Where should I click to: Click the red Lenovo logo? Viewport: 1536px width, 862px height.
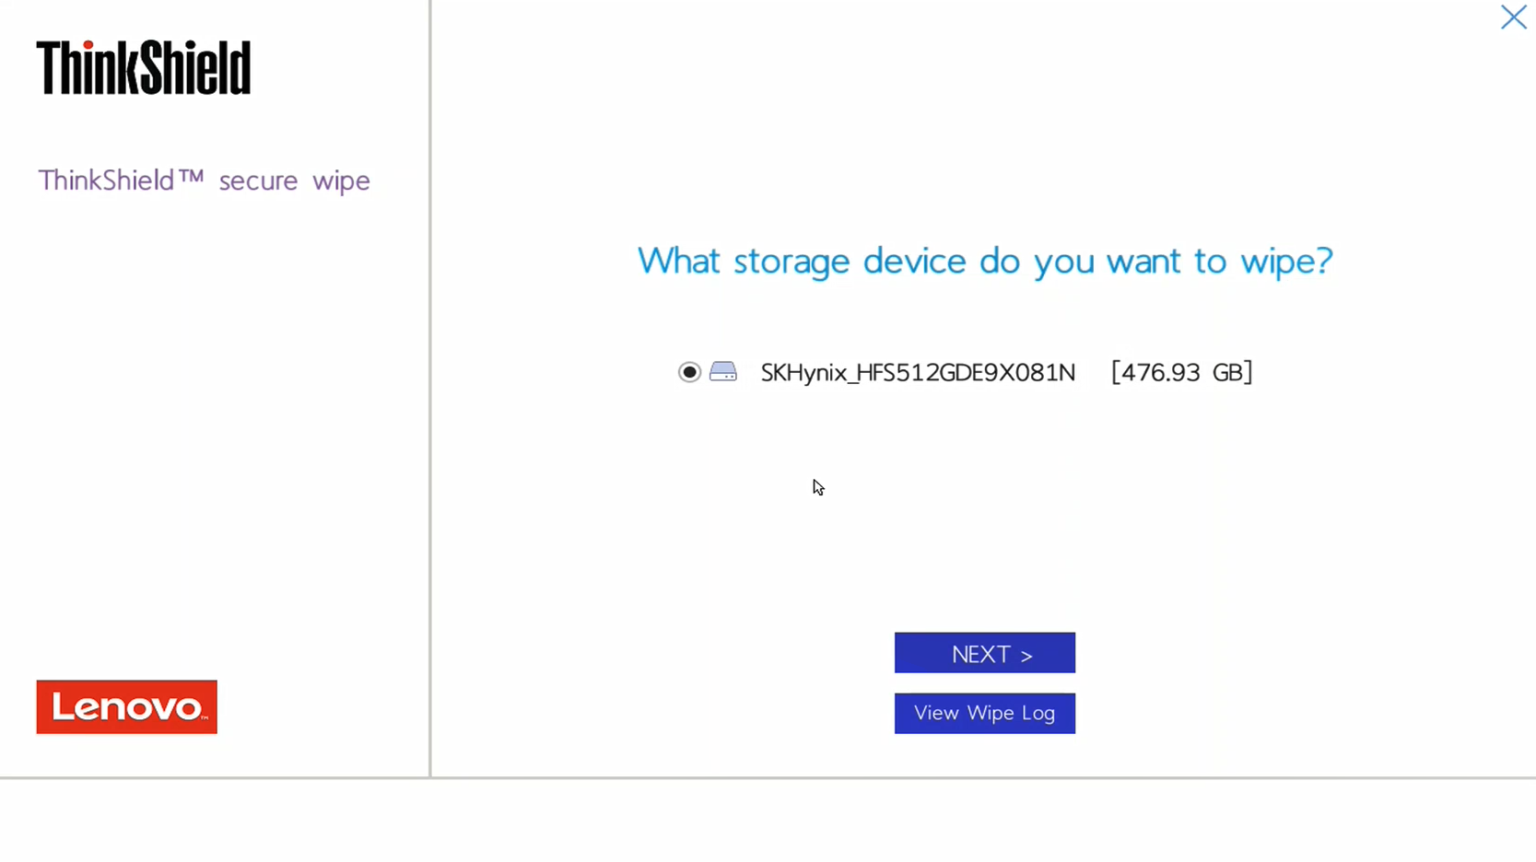point(126,706)
